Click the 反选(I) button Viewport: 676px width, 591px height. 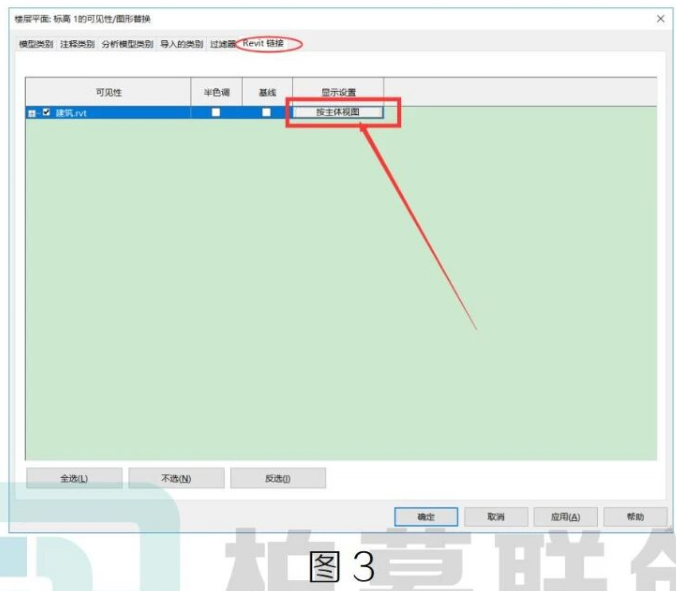point(278,478)
